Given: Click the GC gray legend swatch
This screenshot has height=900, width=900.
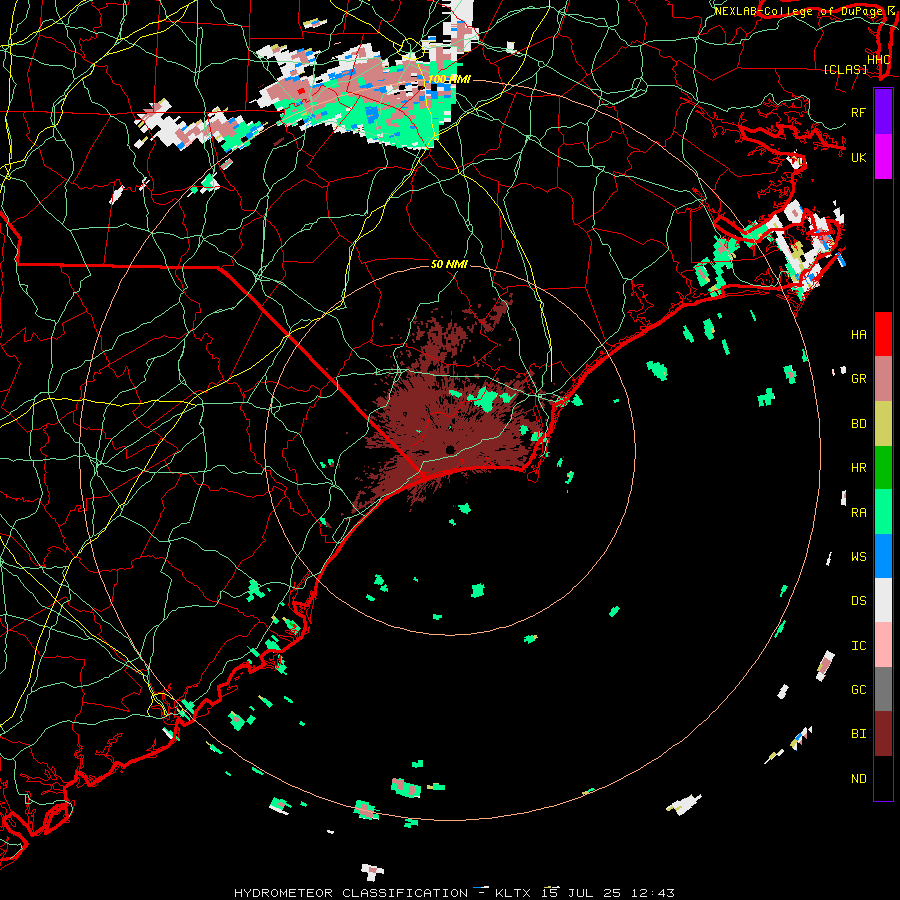Looking at the screenshot, I should pos(883,689).
